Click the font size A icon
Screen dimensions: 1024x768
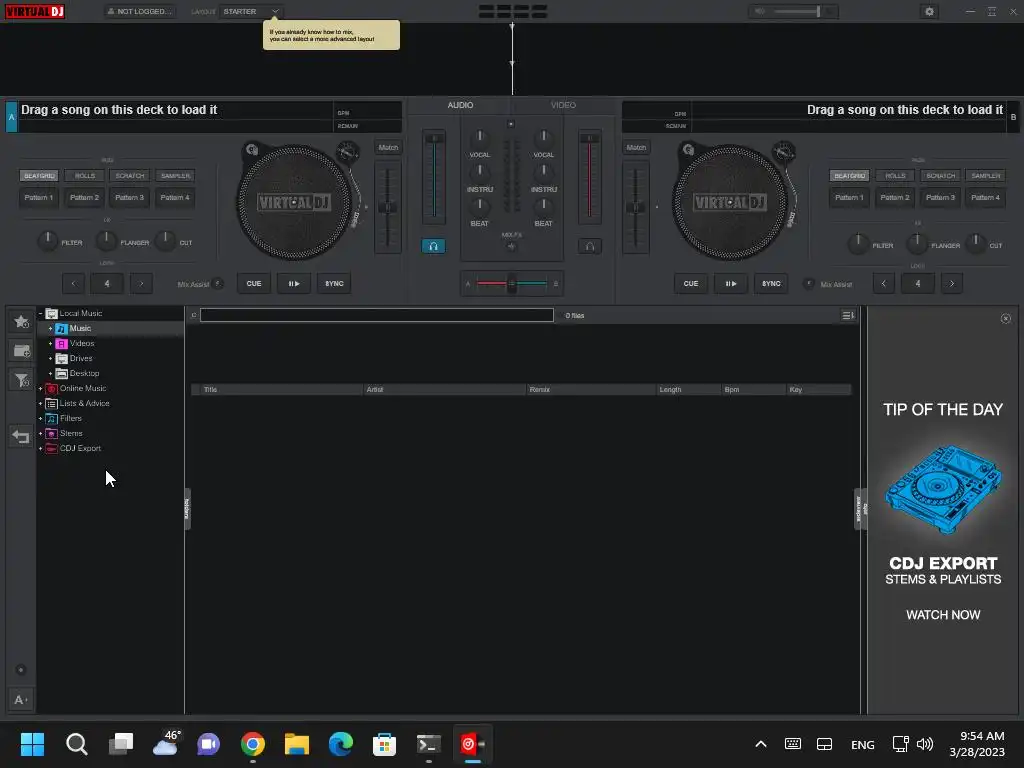click(x=20, y=699)
